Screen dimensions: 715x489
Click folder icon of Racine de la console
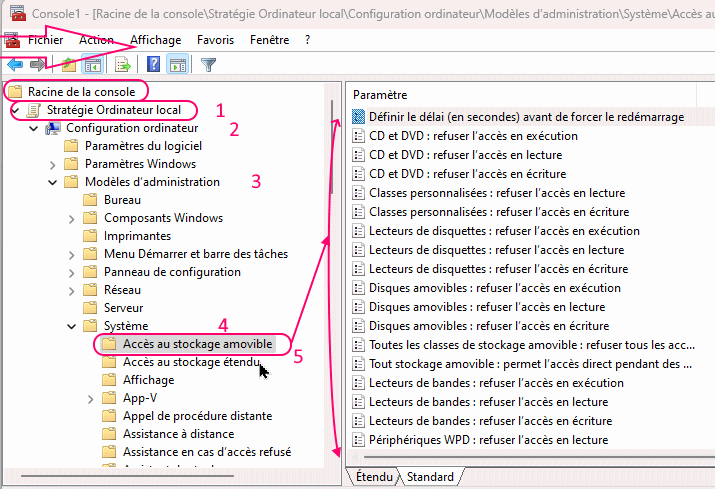click(x=15, y=92)
